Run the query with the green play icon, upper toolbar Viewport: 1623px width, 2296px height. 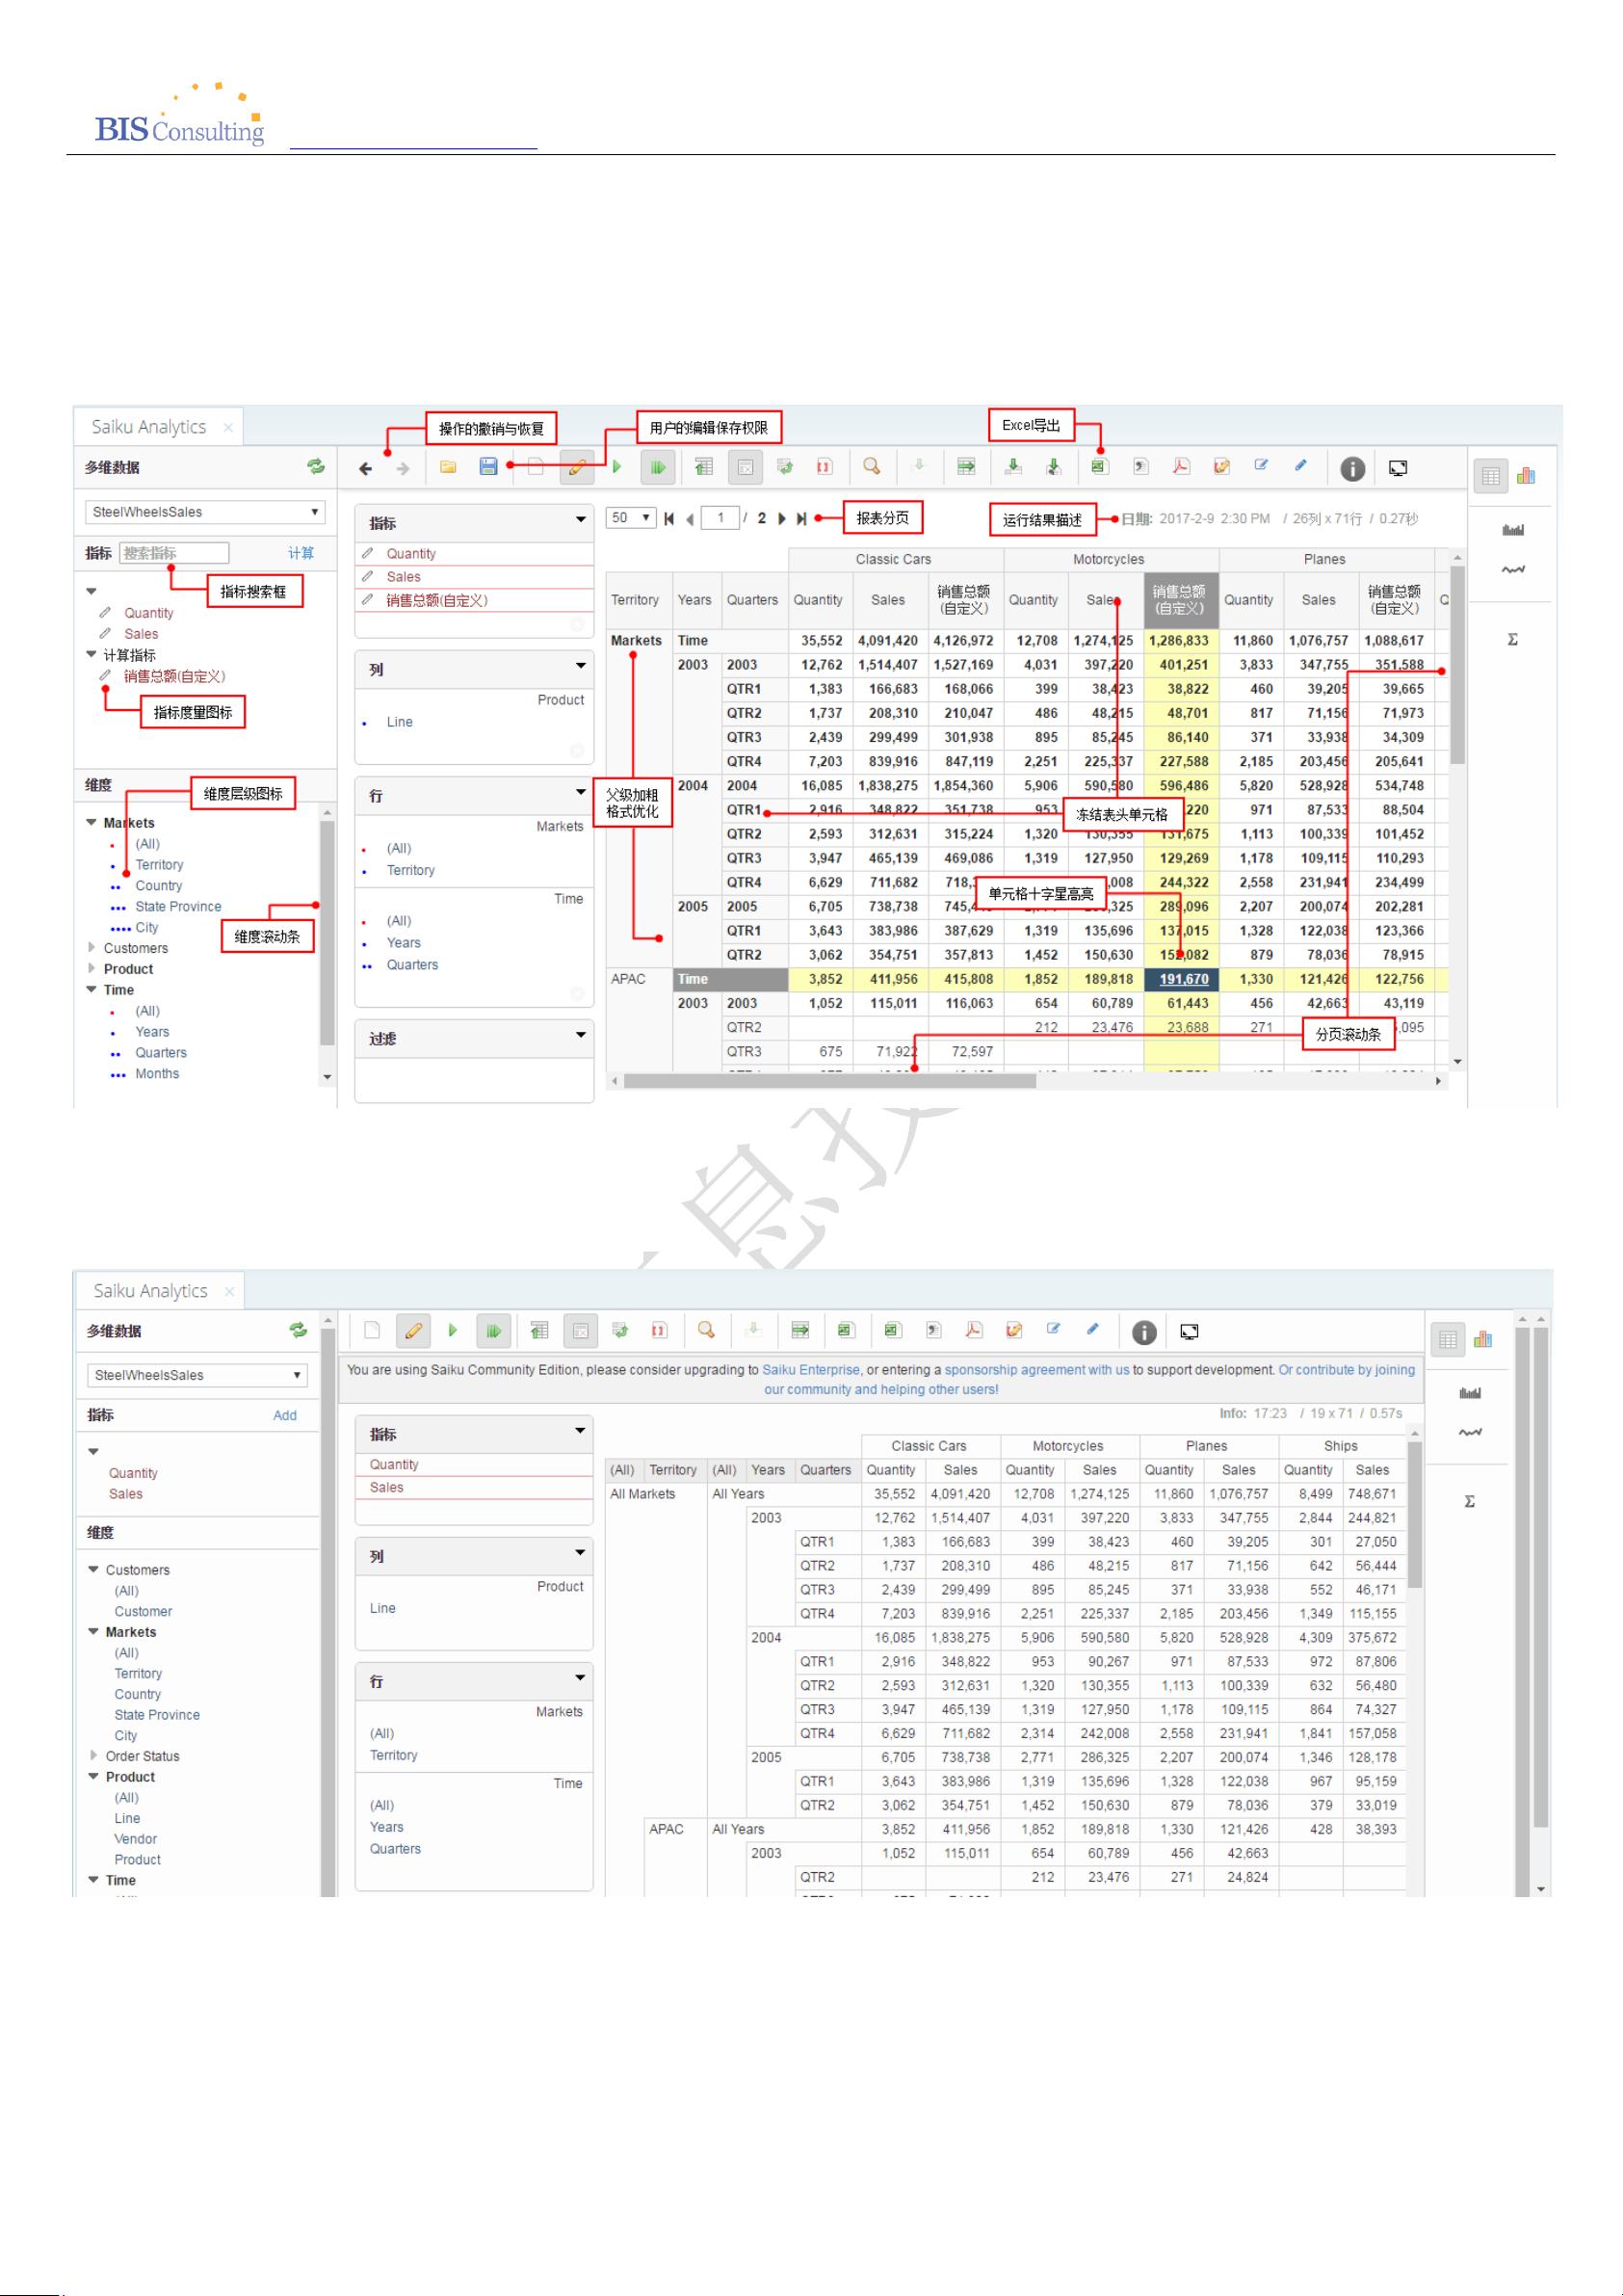tap(617, 466)
